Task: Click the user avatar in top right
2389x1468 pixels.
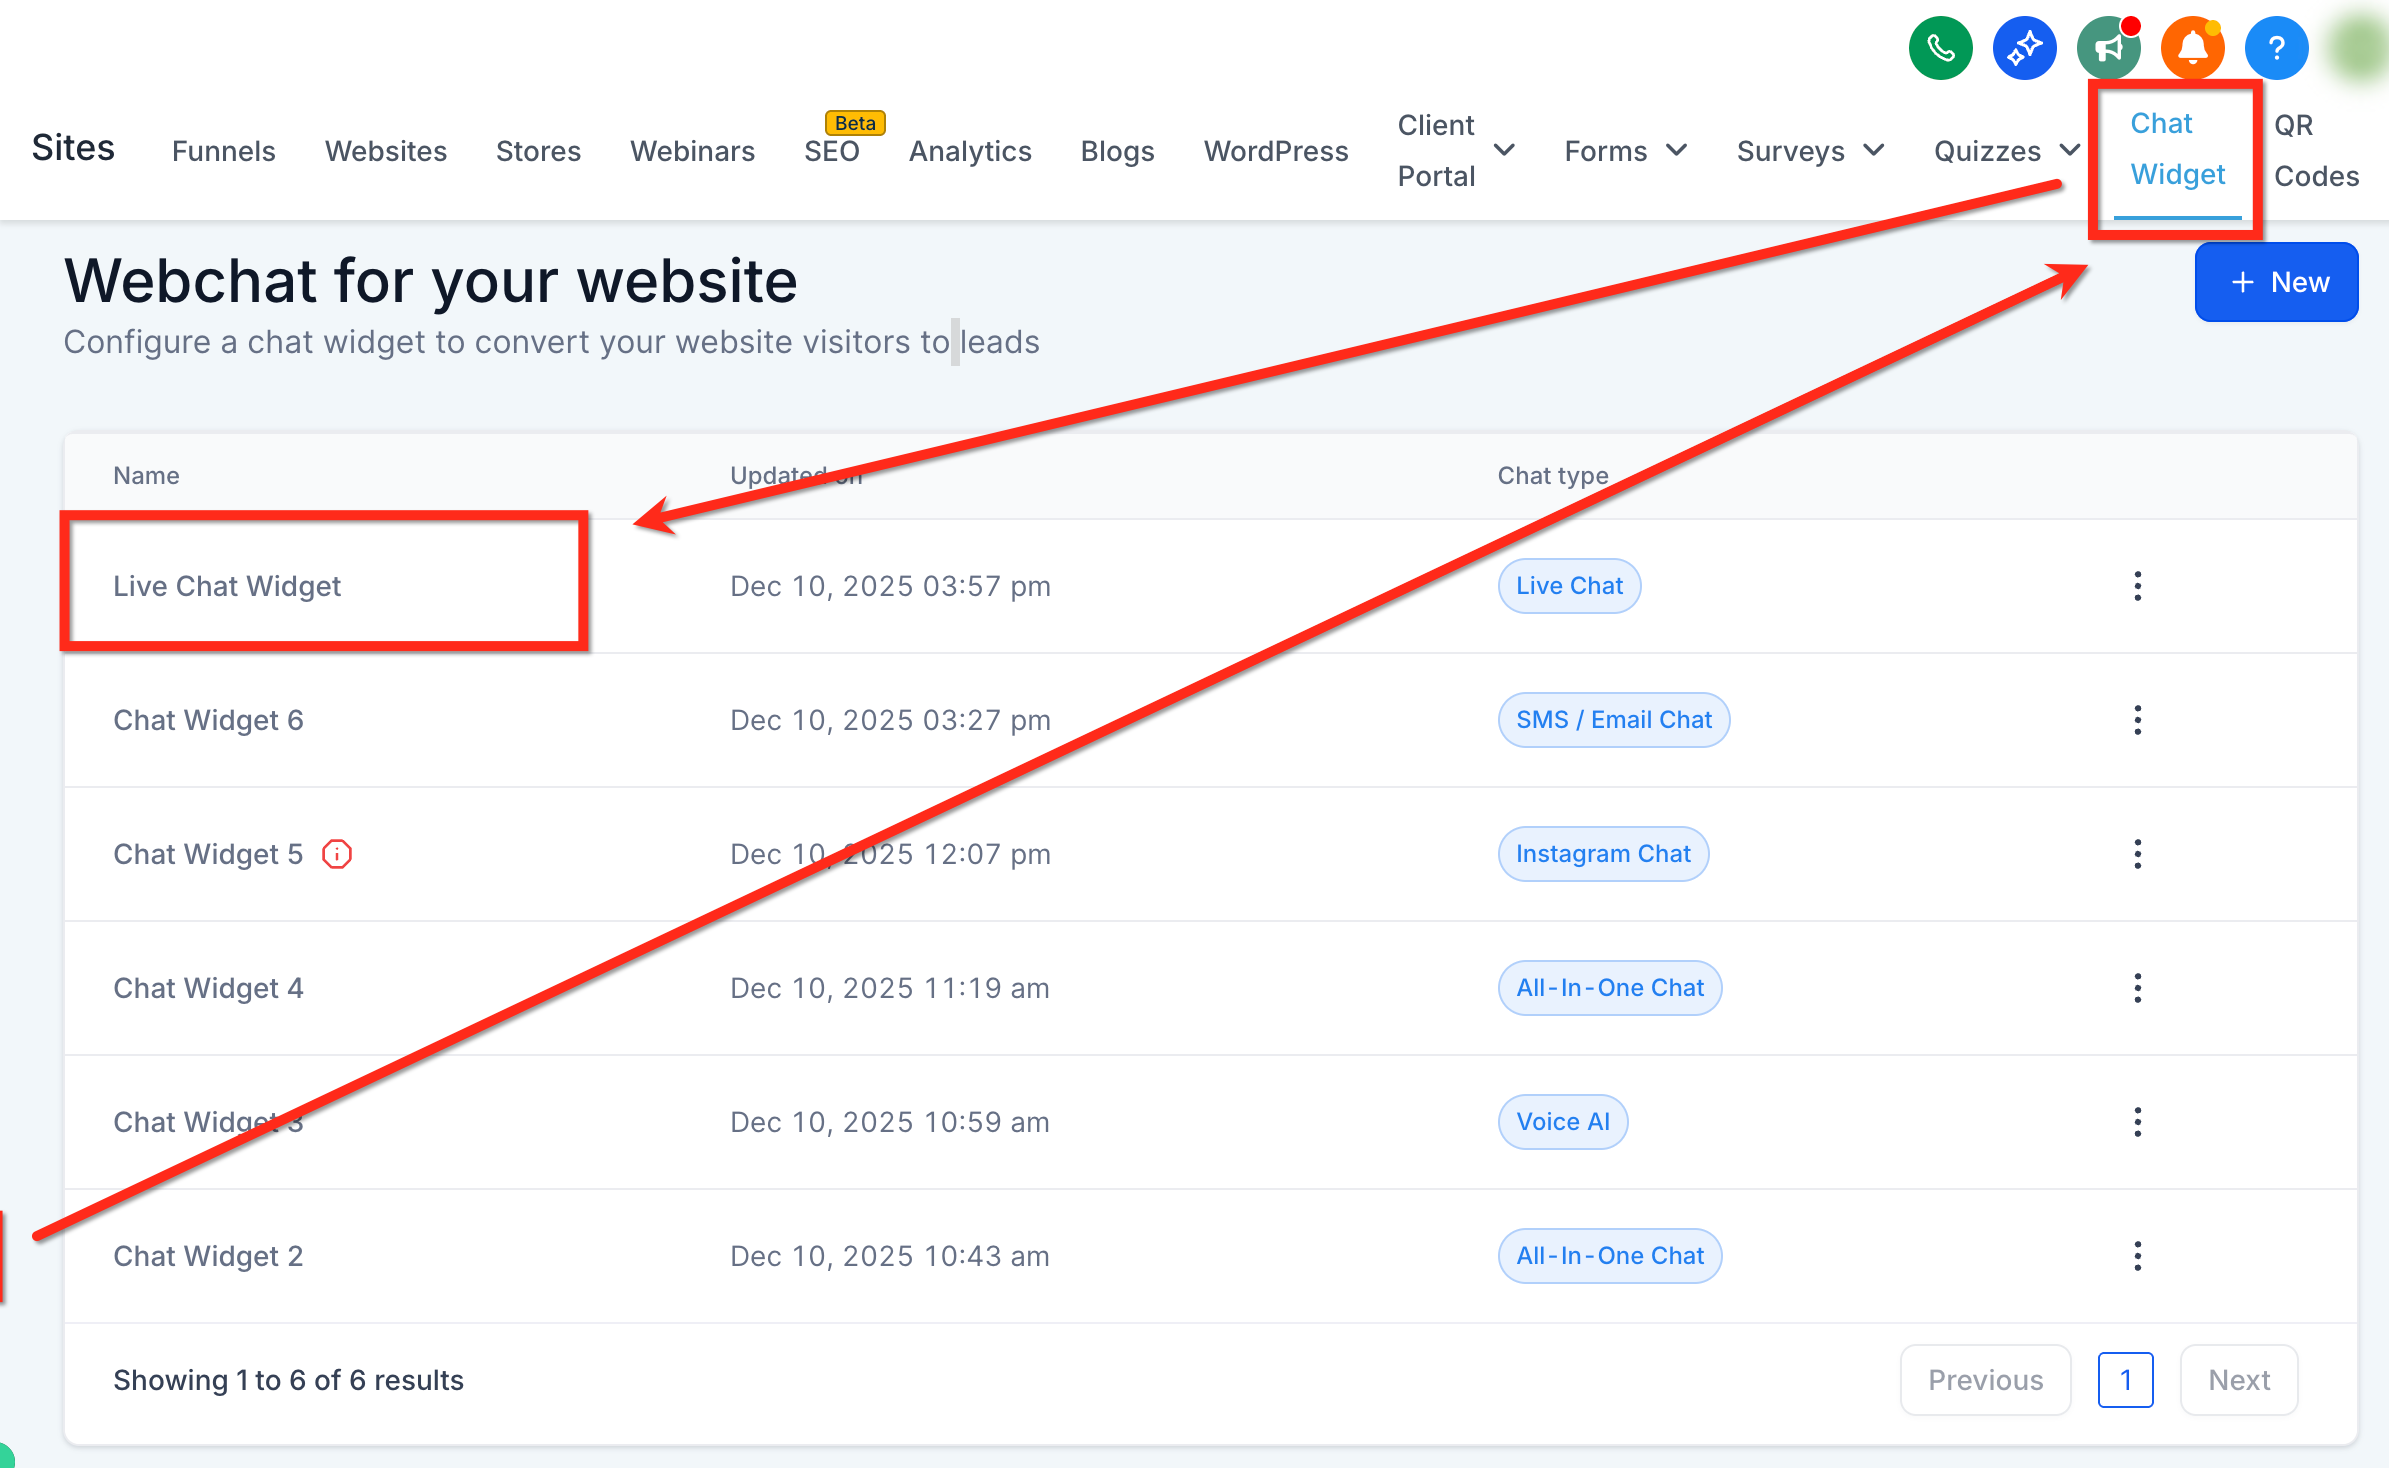Action: click(x=2360, y=48)
